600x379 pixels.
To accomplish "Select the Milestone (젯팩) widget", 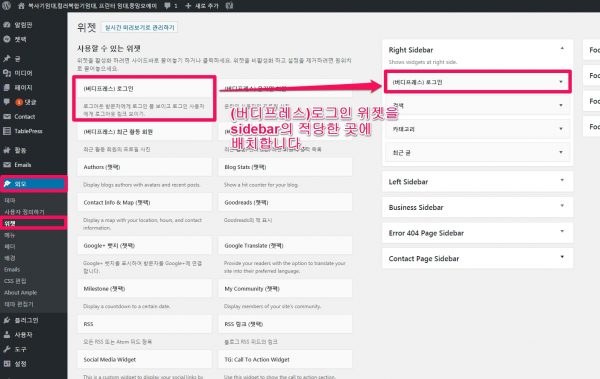I will point(144,289).
